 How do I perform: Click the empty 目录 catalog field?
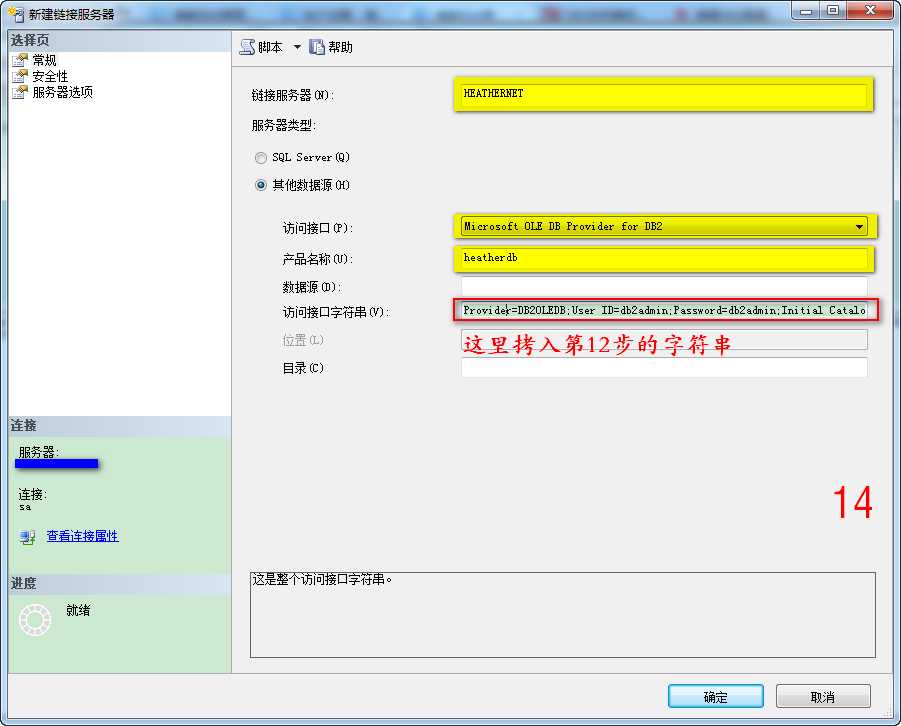pos(664,367)
